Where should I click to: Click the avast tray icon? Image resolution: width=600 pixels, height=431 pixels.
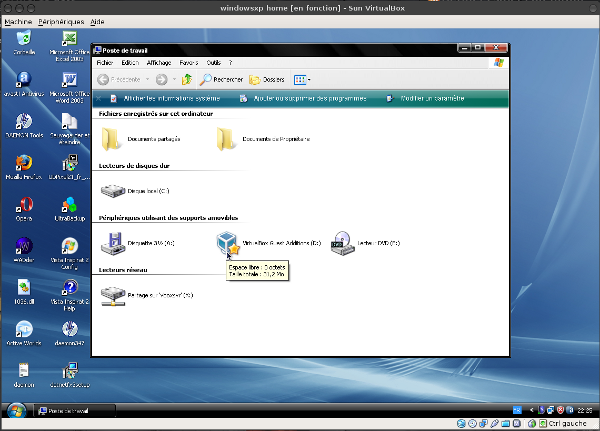(x=569, y=410)
